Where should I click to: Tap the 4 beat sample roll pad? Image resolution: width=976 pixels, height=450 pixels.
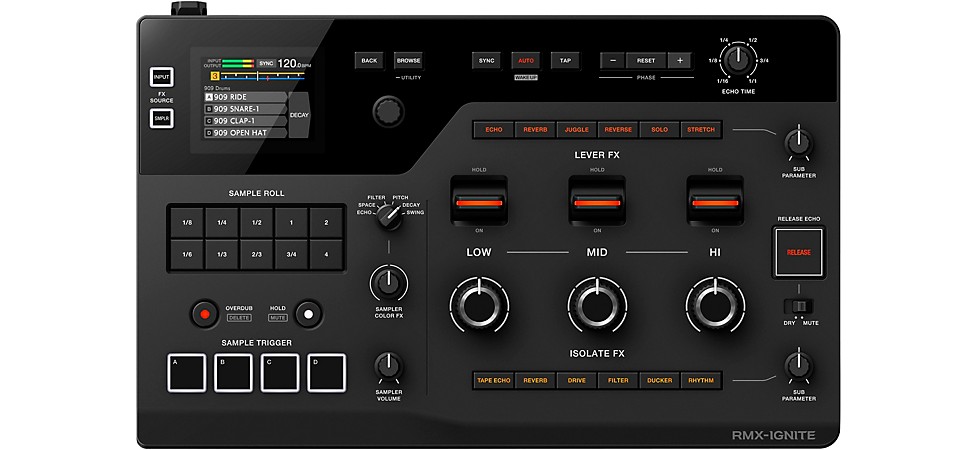click(x=326, y=255)
